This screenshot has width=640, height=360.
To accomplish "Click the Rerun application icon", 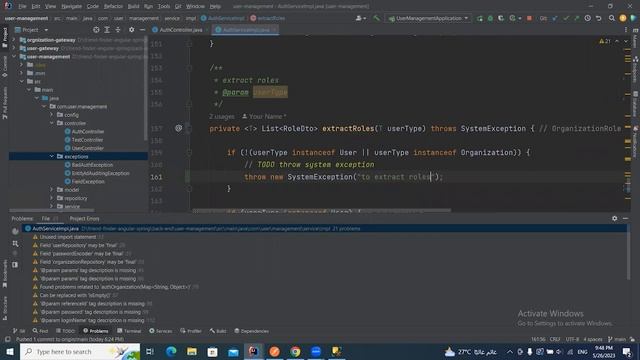I will (480, 18).
